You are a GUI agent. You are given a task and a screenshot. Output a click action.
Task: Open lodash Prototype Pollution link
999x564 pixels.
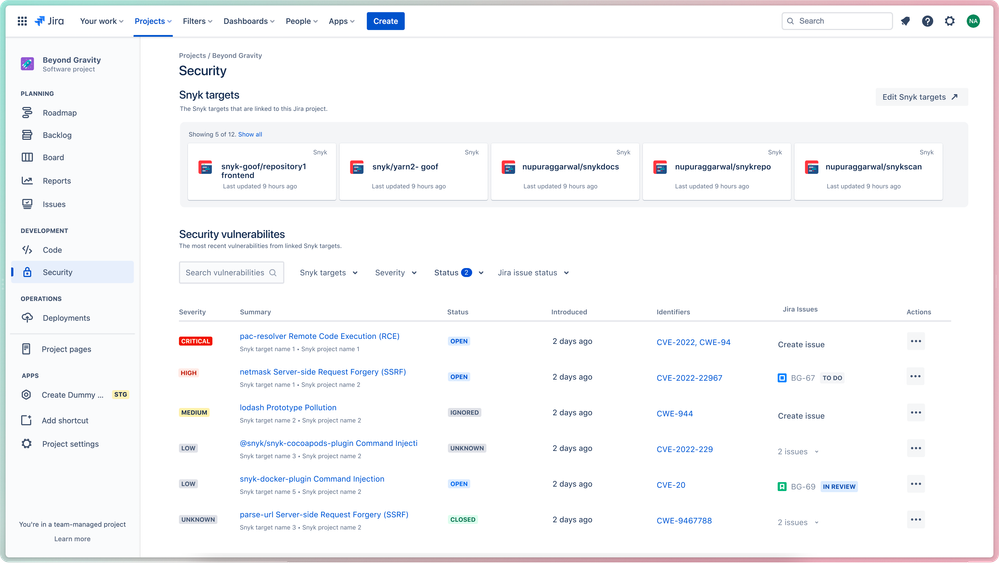pos(288,408)
